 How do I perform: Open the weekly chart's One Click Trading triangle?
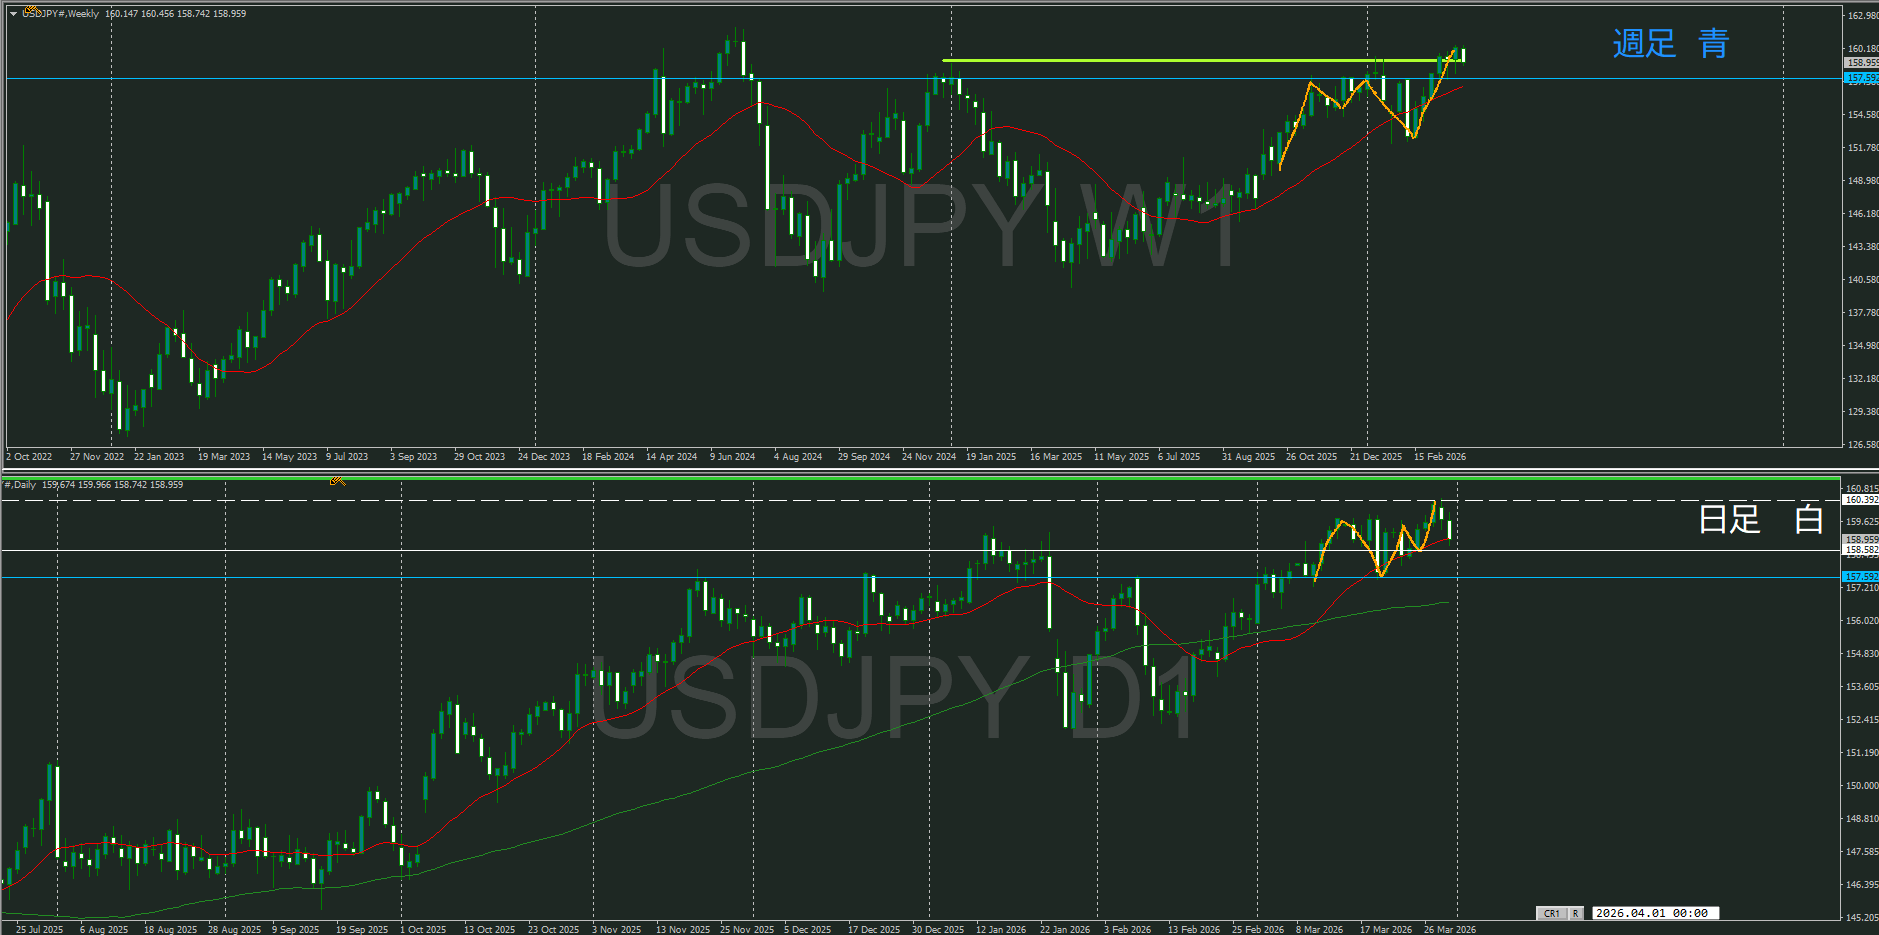13,14
